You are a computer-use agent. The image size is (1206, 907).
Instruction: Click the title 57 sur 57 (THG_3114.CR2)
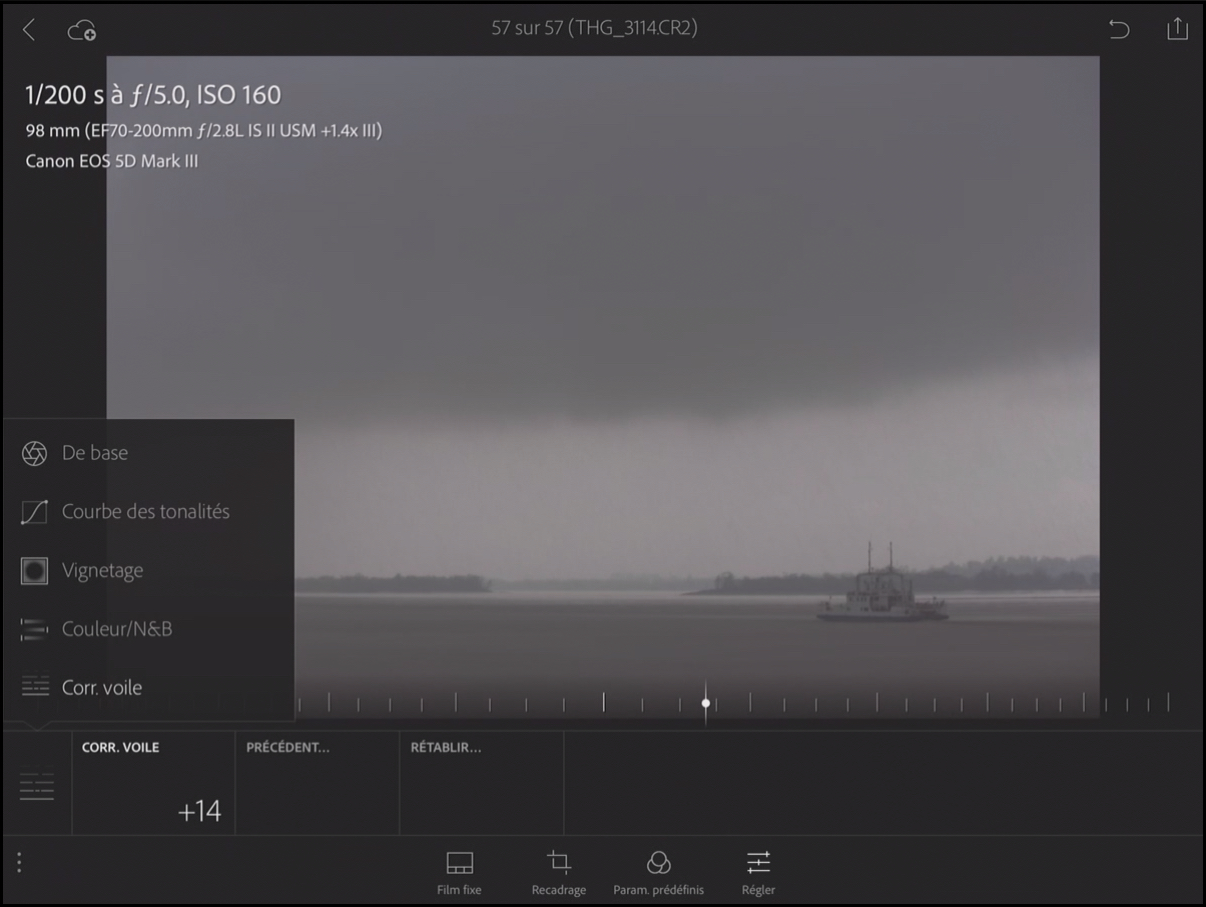tap(594, 28)
